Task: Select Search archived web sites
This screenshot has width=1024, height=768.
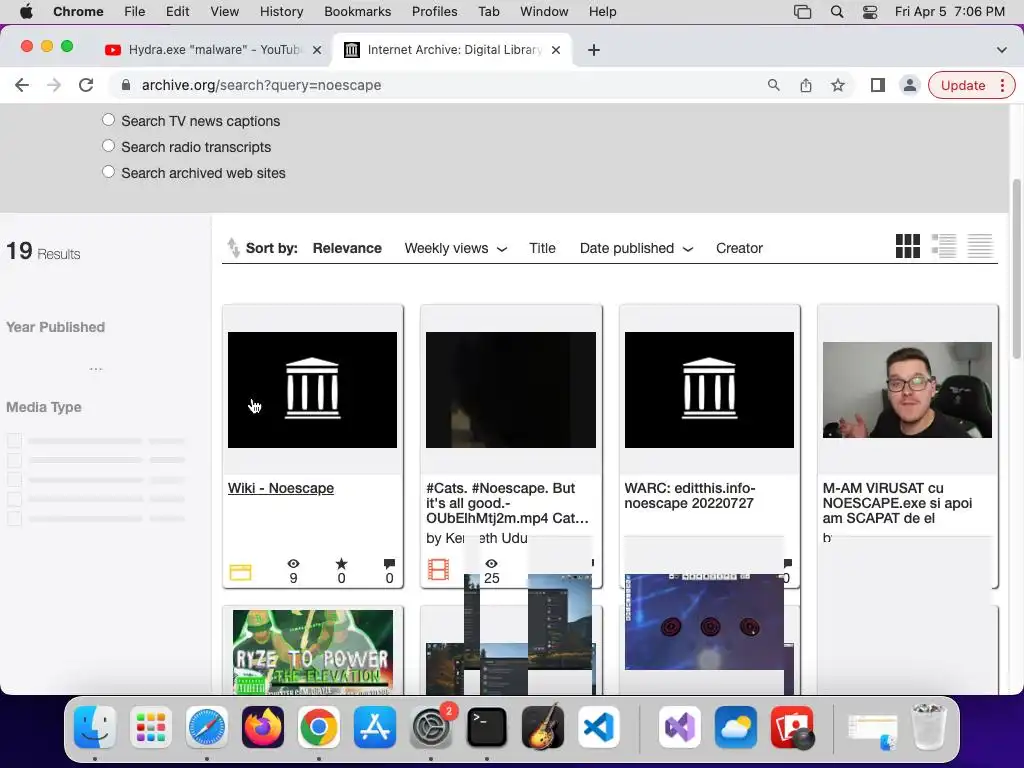Action: pos(108,172)
